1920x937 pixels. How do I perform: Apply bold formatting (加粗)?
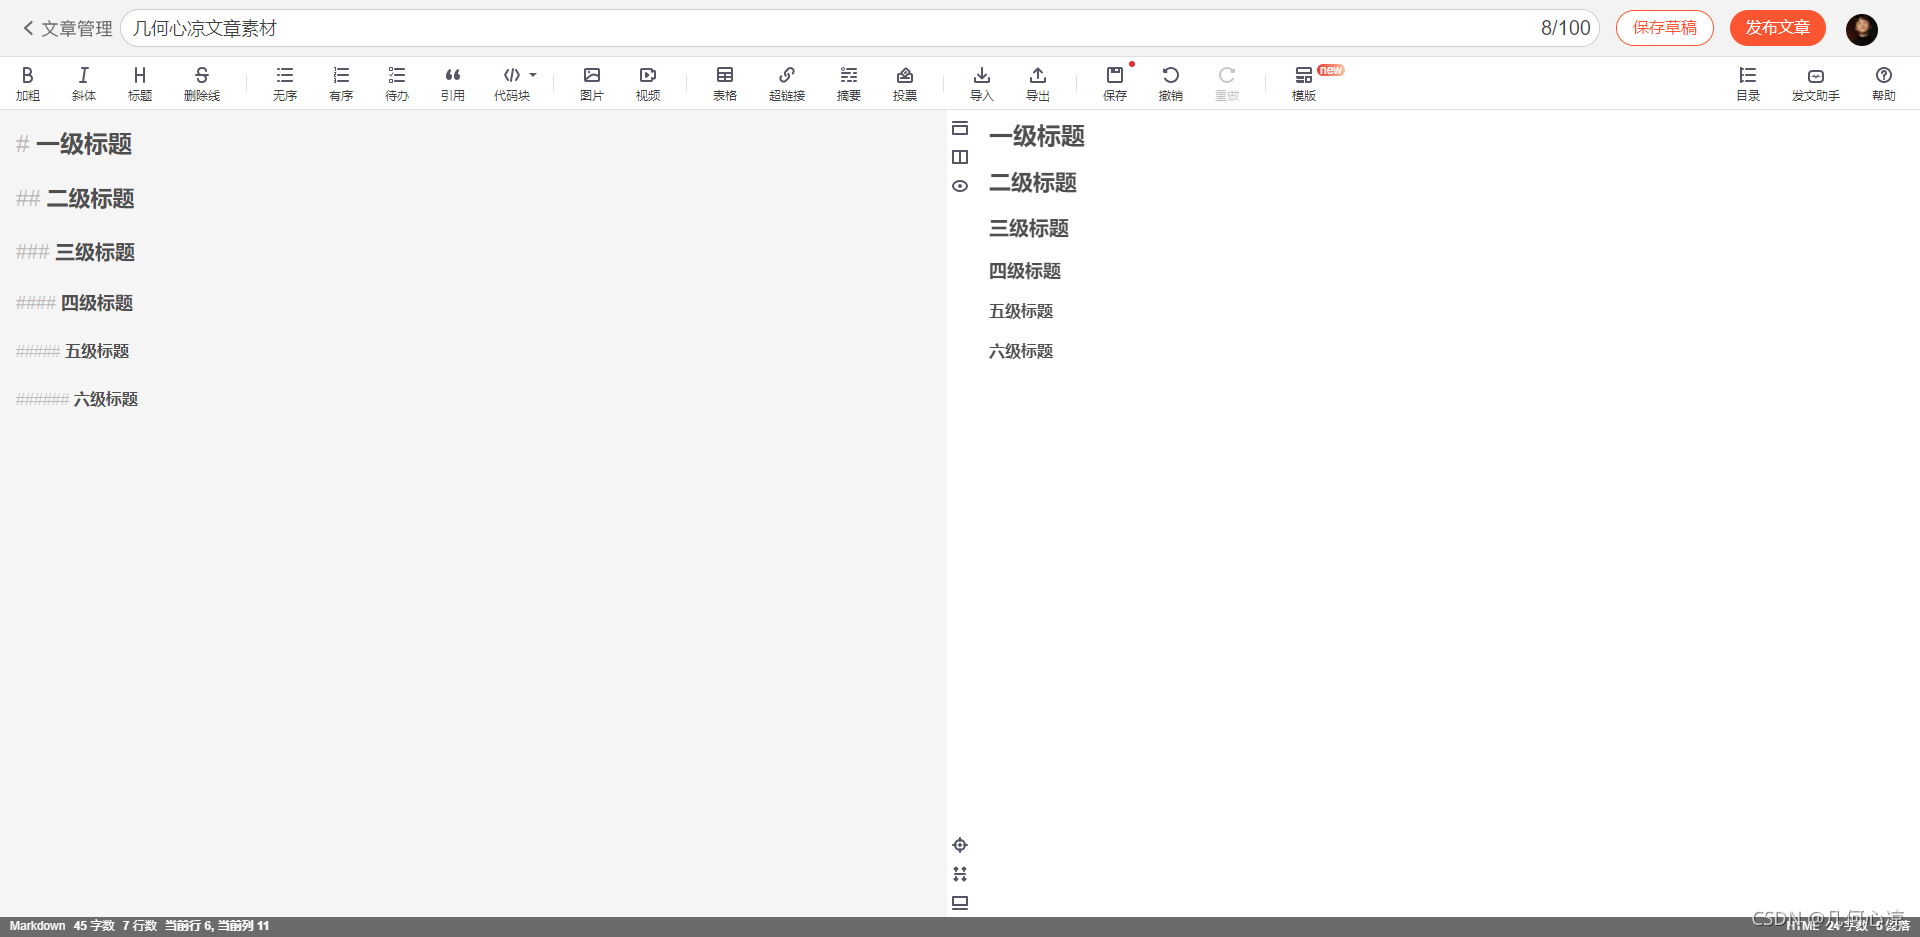28,84
